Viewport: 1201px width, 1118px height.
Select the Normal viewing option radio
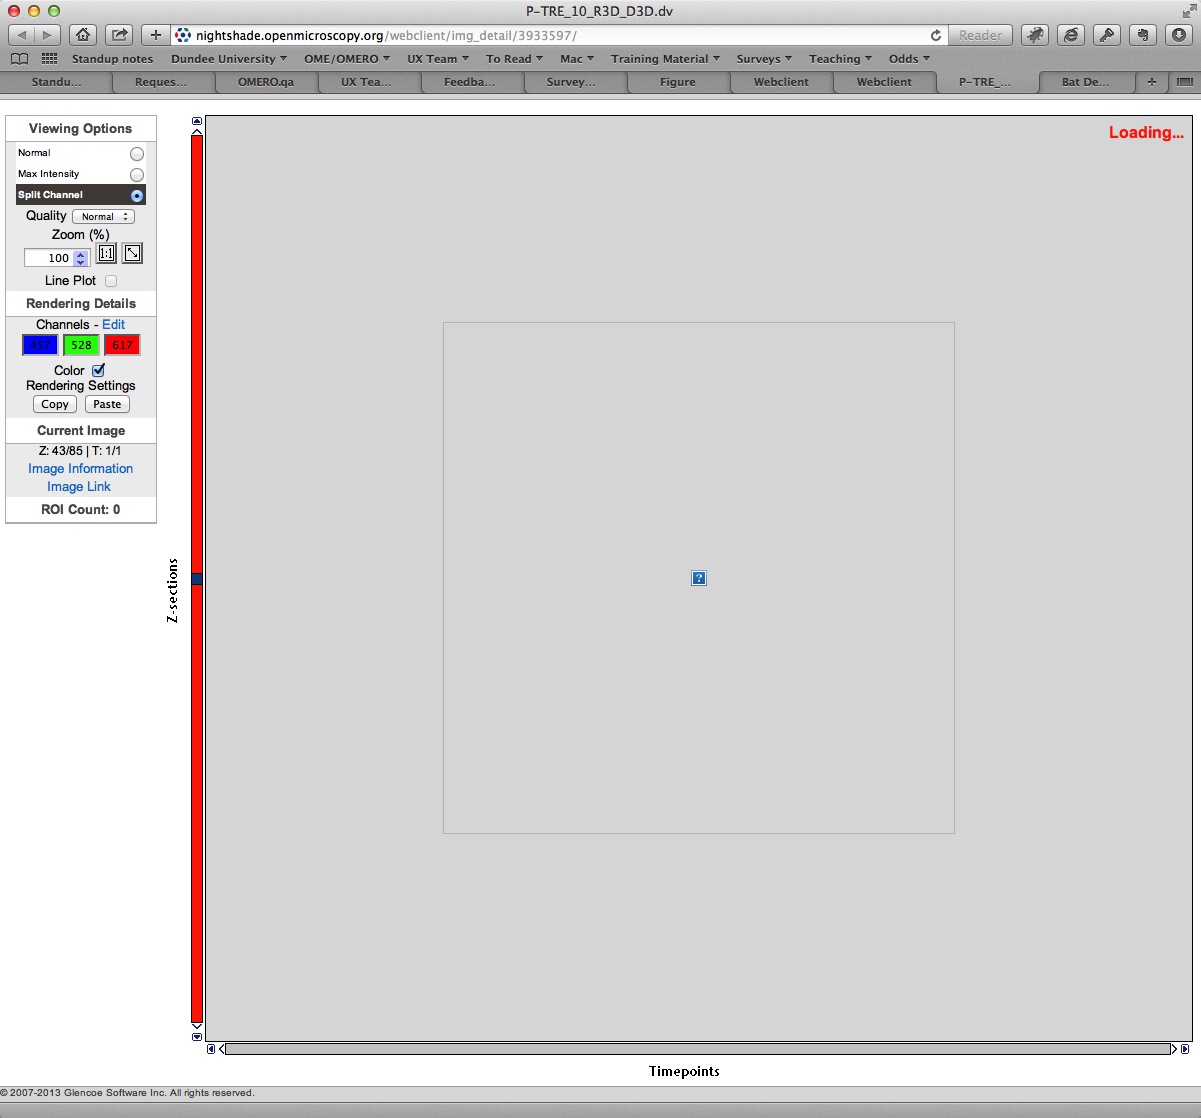pyautogui.click(x=137, y=154)
